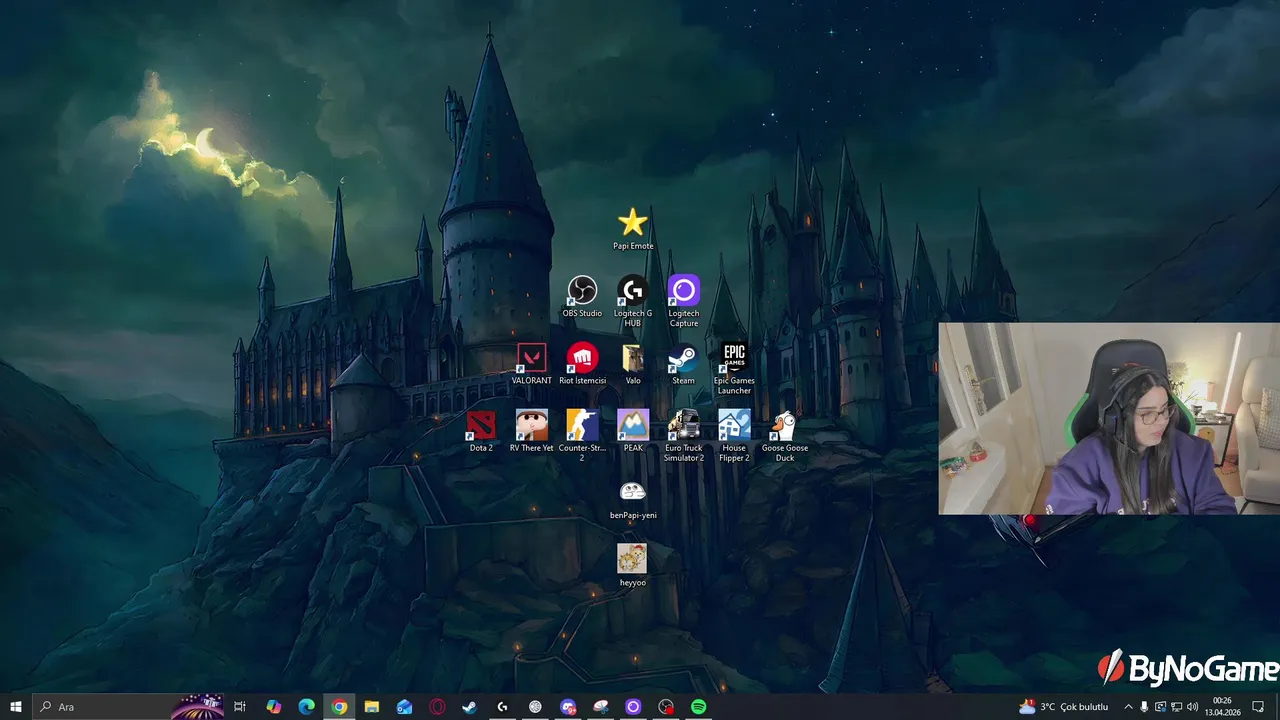1280x720 pixels.
Task: Open the network tray icon
Action: tap(1176, 707)
